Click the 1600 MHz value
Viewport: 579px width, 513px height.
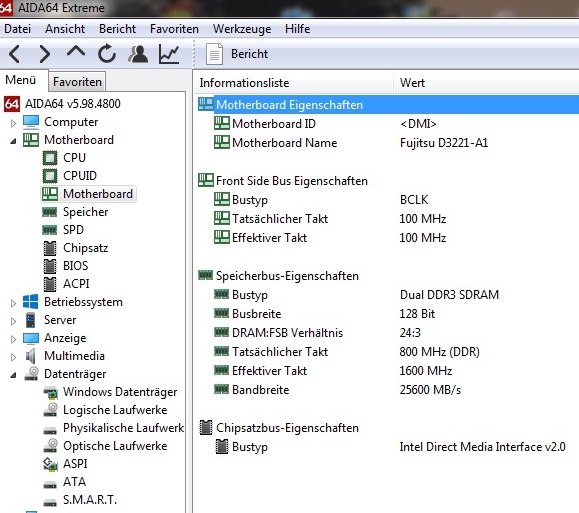click(x=425, y=371)
